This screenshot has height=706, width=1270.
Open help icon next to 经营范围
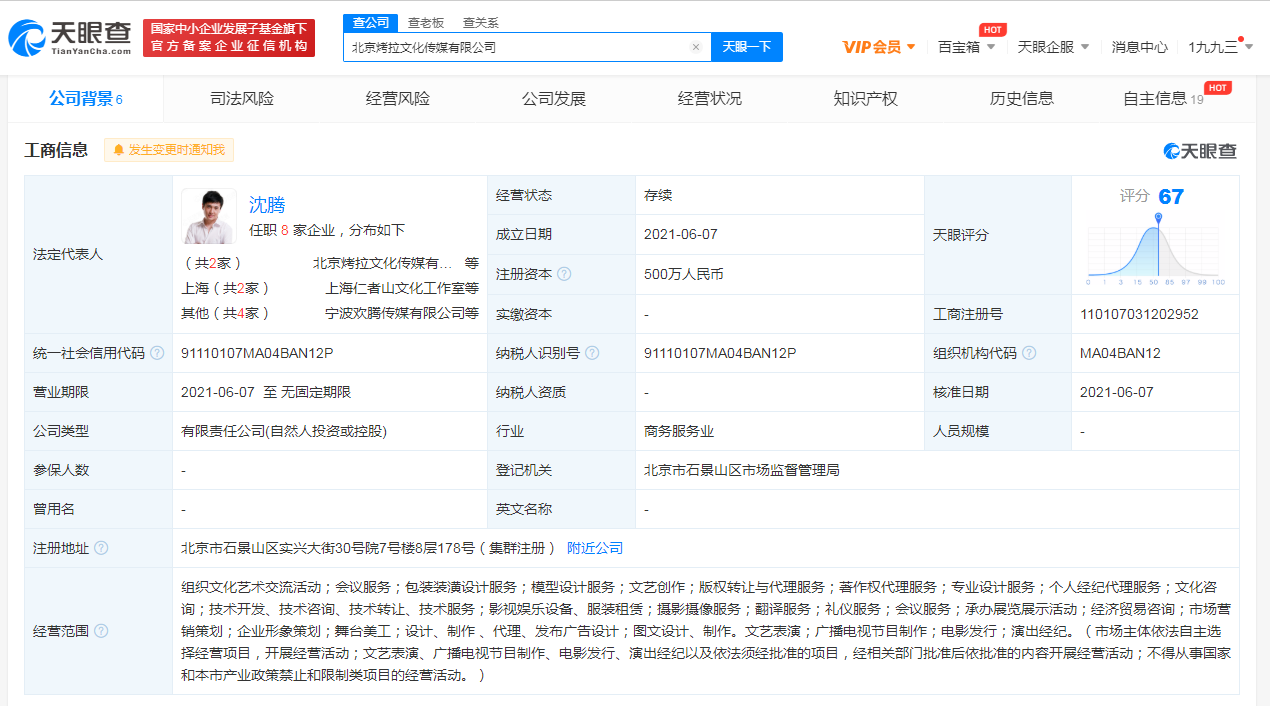click(101, 631)
